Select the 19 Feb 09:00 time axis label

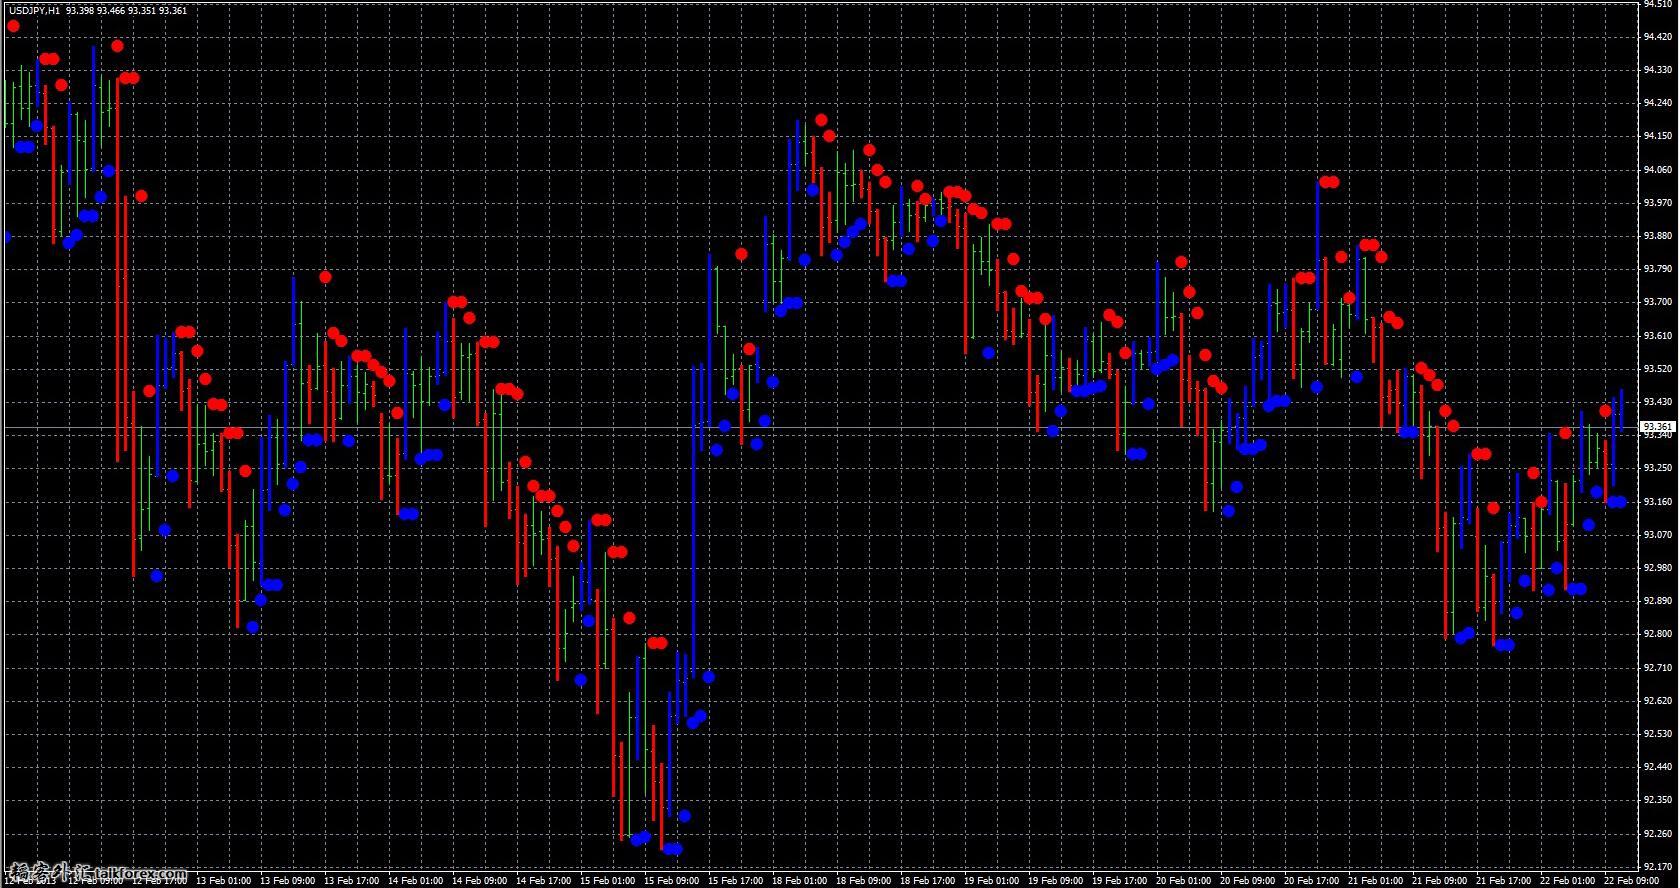(1055, 881)
